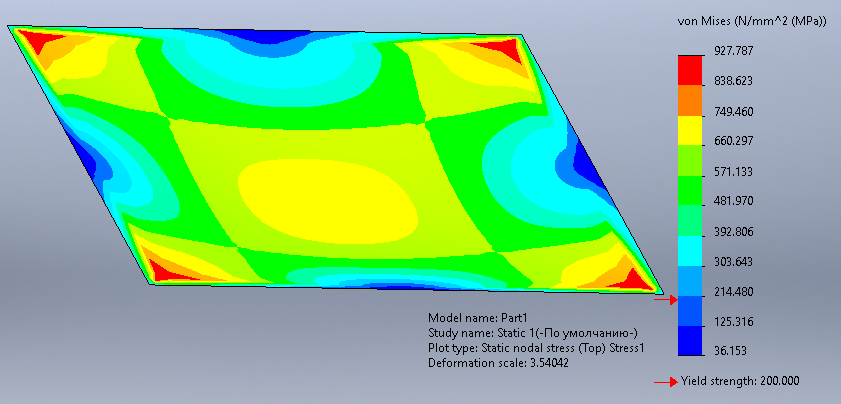Click the cyan band in the color legend
The width and height of the screenshot is (841, 404).
pyautogui.click(x=690, y=250)
